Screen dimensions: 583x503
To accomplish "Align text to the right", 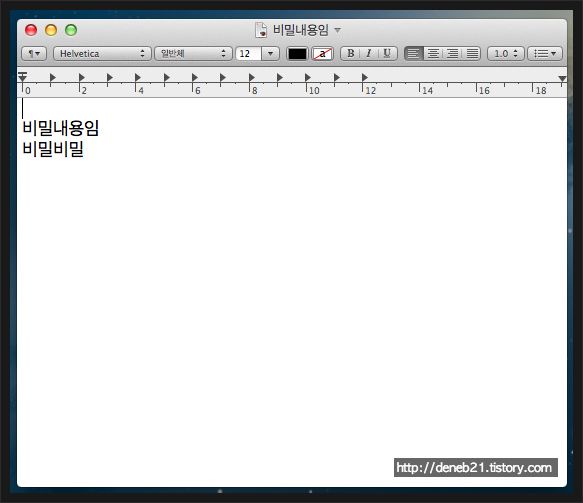I will click(452, 54).
